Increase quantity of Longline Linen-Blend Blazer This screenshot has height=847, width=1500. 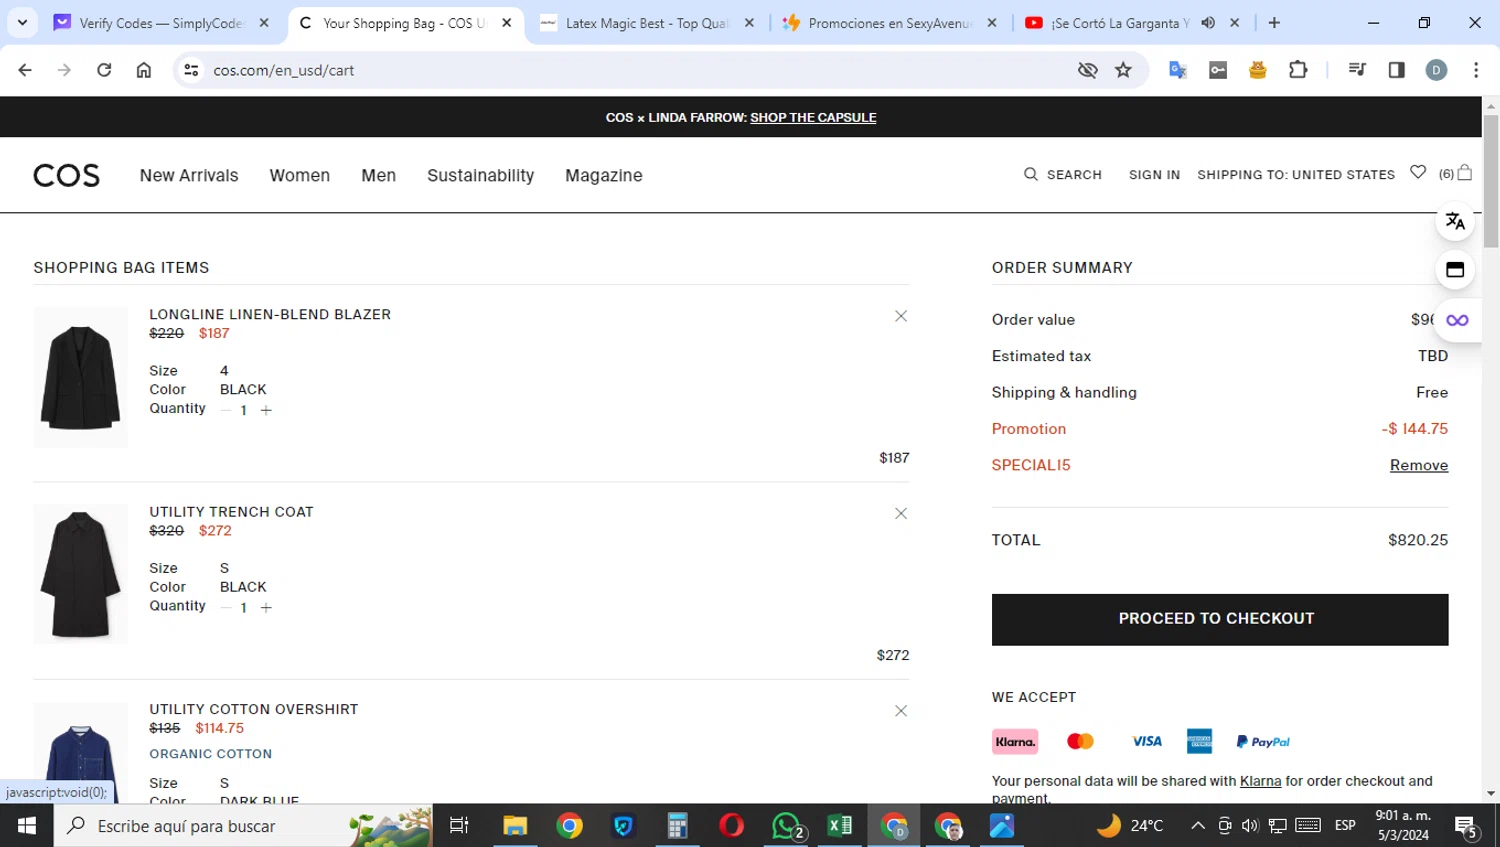pyautogui.click(x=266, y=410)
